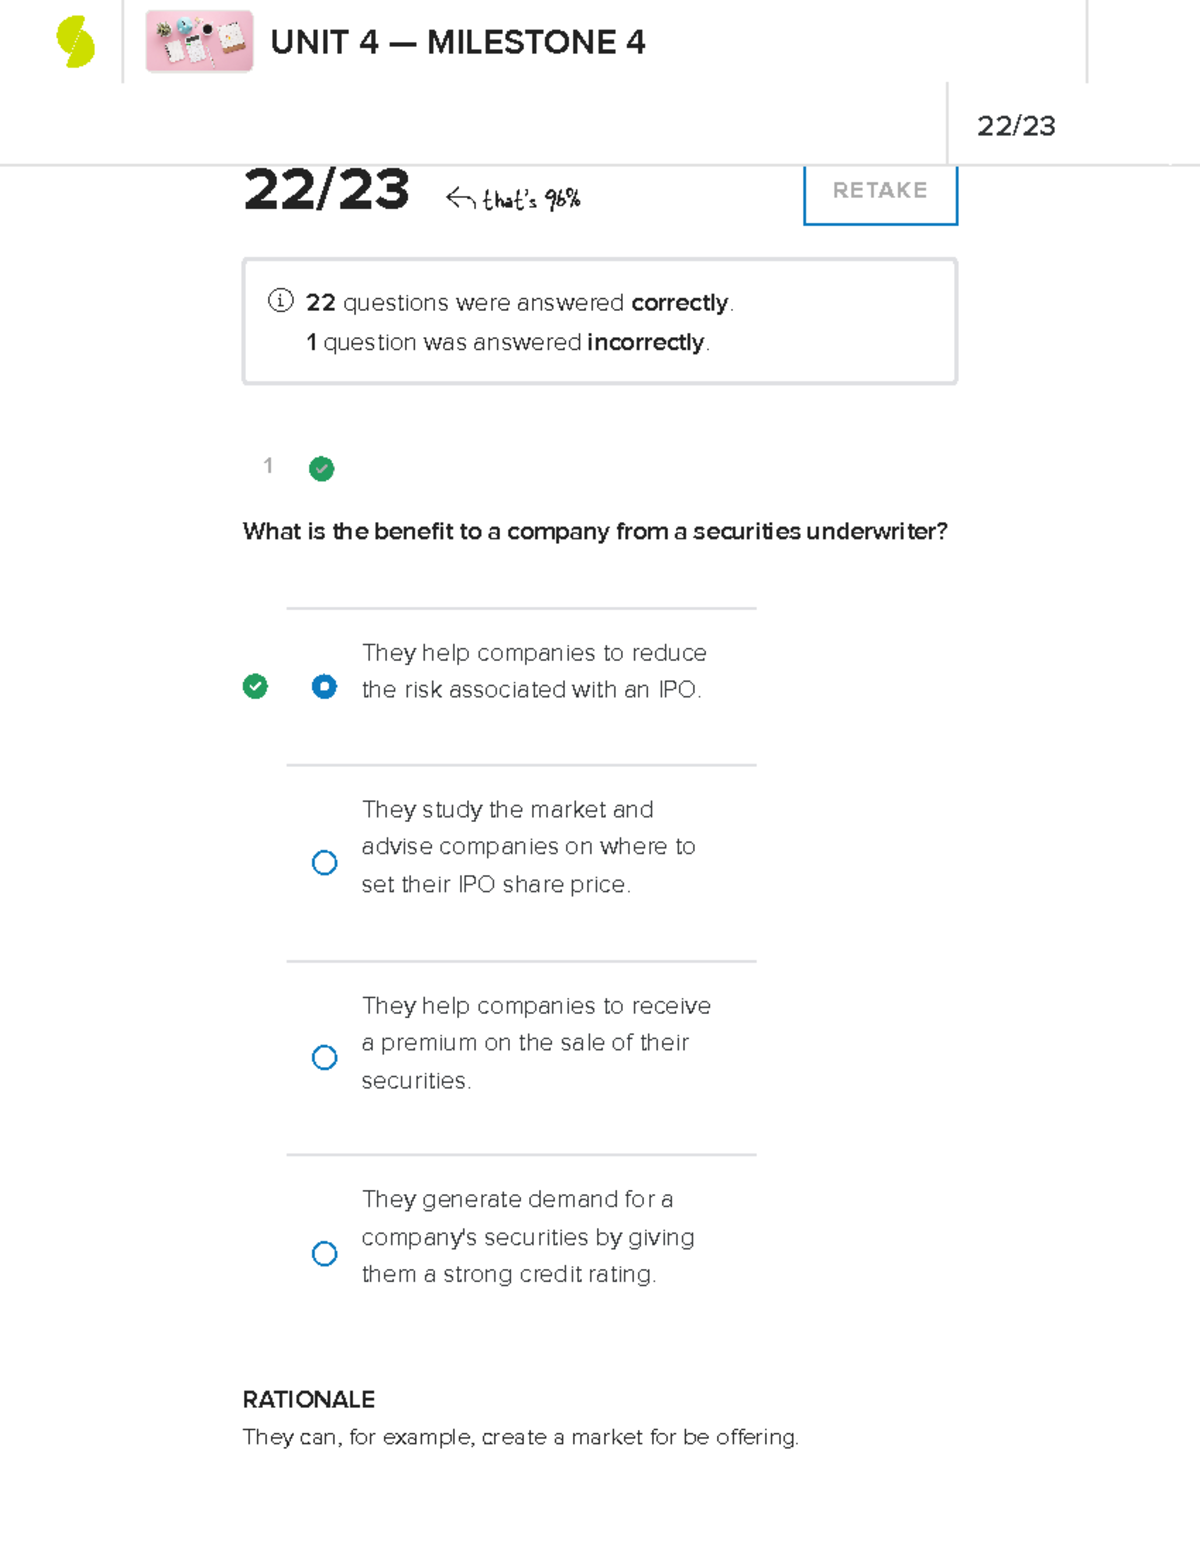Screen dimensions: 1200x1553
Task: Select the radio for the strong credit rating answer
Action: [324, 1253]
